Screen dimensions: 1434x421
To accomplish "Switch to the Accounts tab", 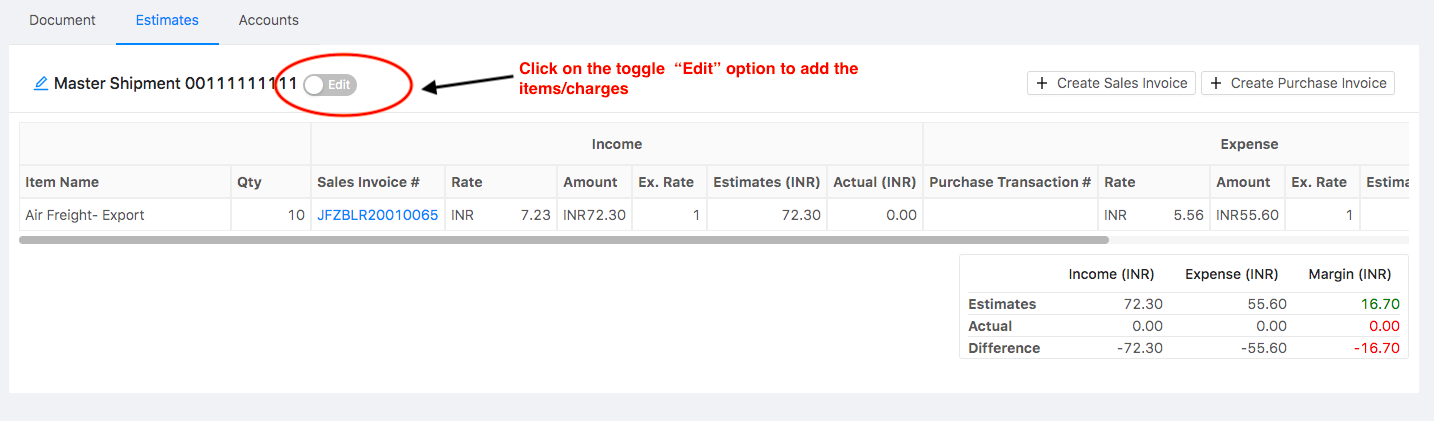I will (268, 20).
